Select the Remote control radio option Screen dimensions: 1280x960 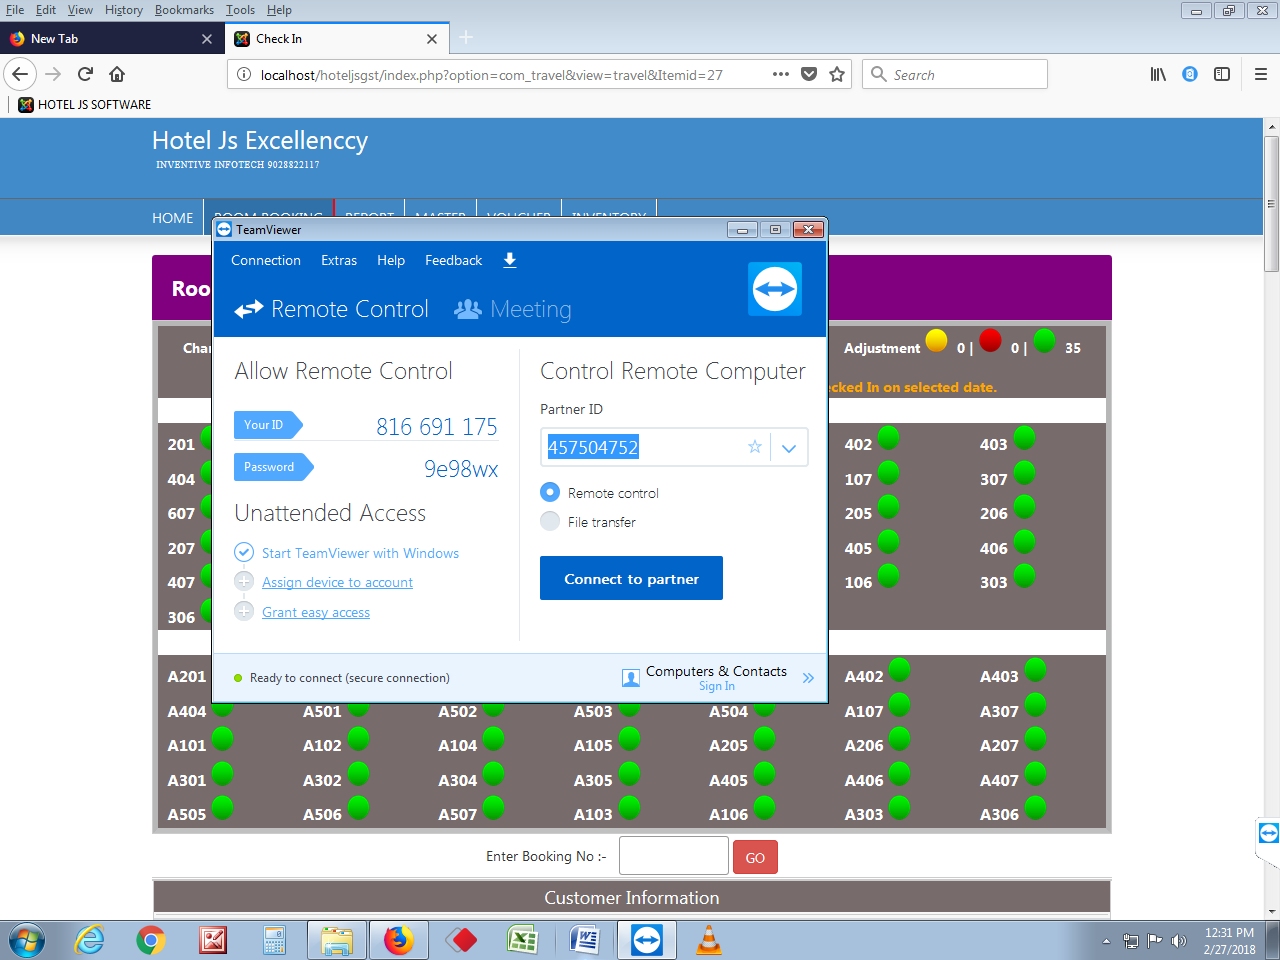coord(550,492)
